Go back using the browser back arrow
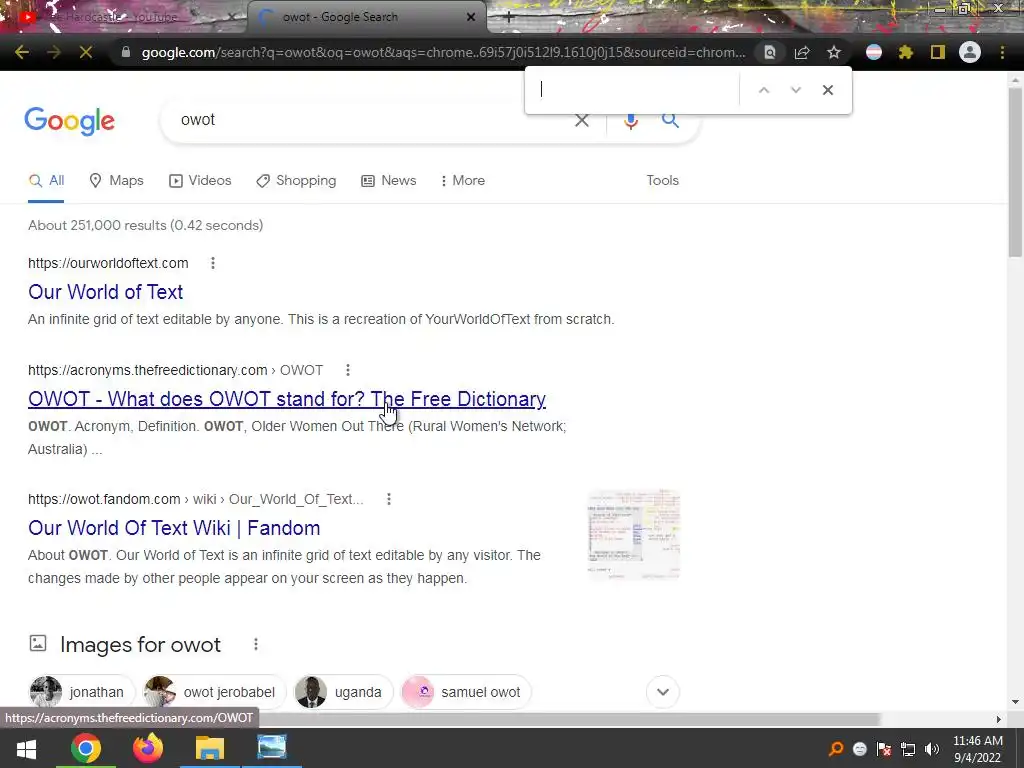Viewport: 1024px width, 768px height. click(x=22, y=52)
